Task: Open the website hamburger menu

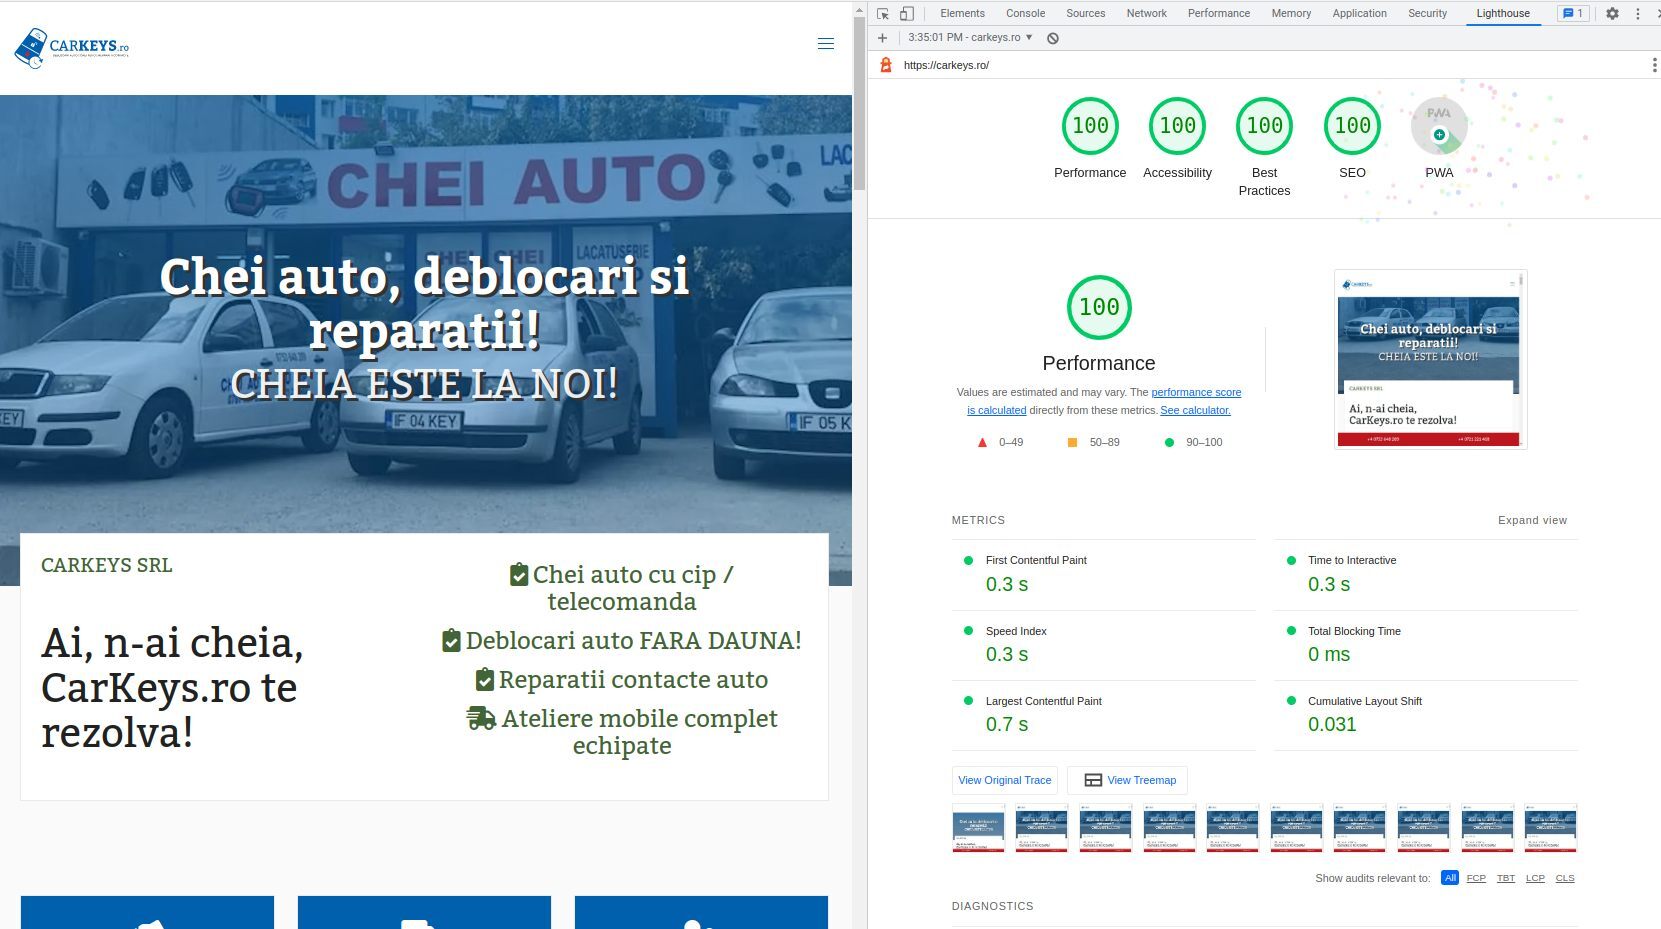Action: (826, 44)
